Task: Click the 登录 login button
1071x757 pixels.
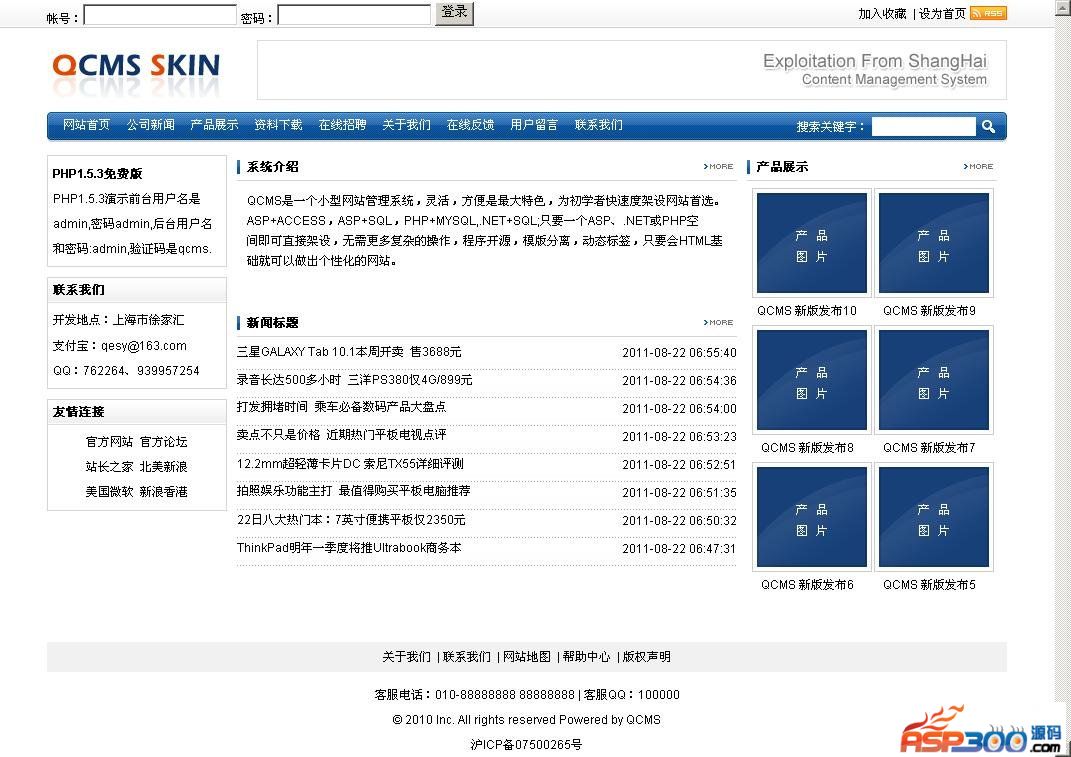Action: 454,13
